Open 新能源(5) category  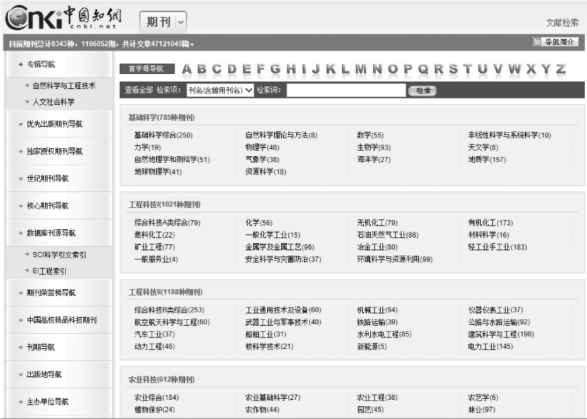click(372, 346)
